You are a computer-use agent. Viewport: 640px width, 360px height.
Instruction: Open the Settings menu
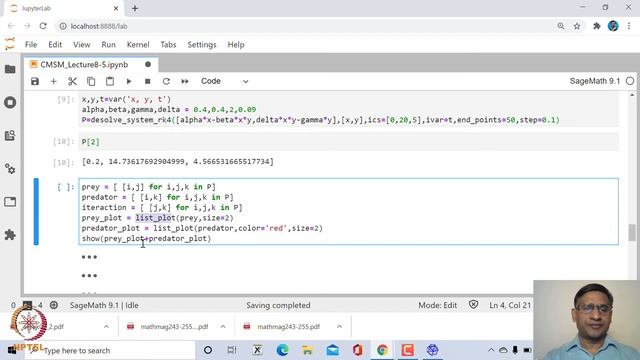click(x=202, y=44)
